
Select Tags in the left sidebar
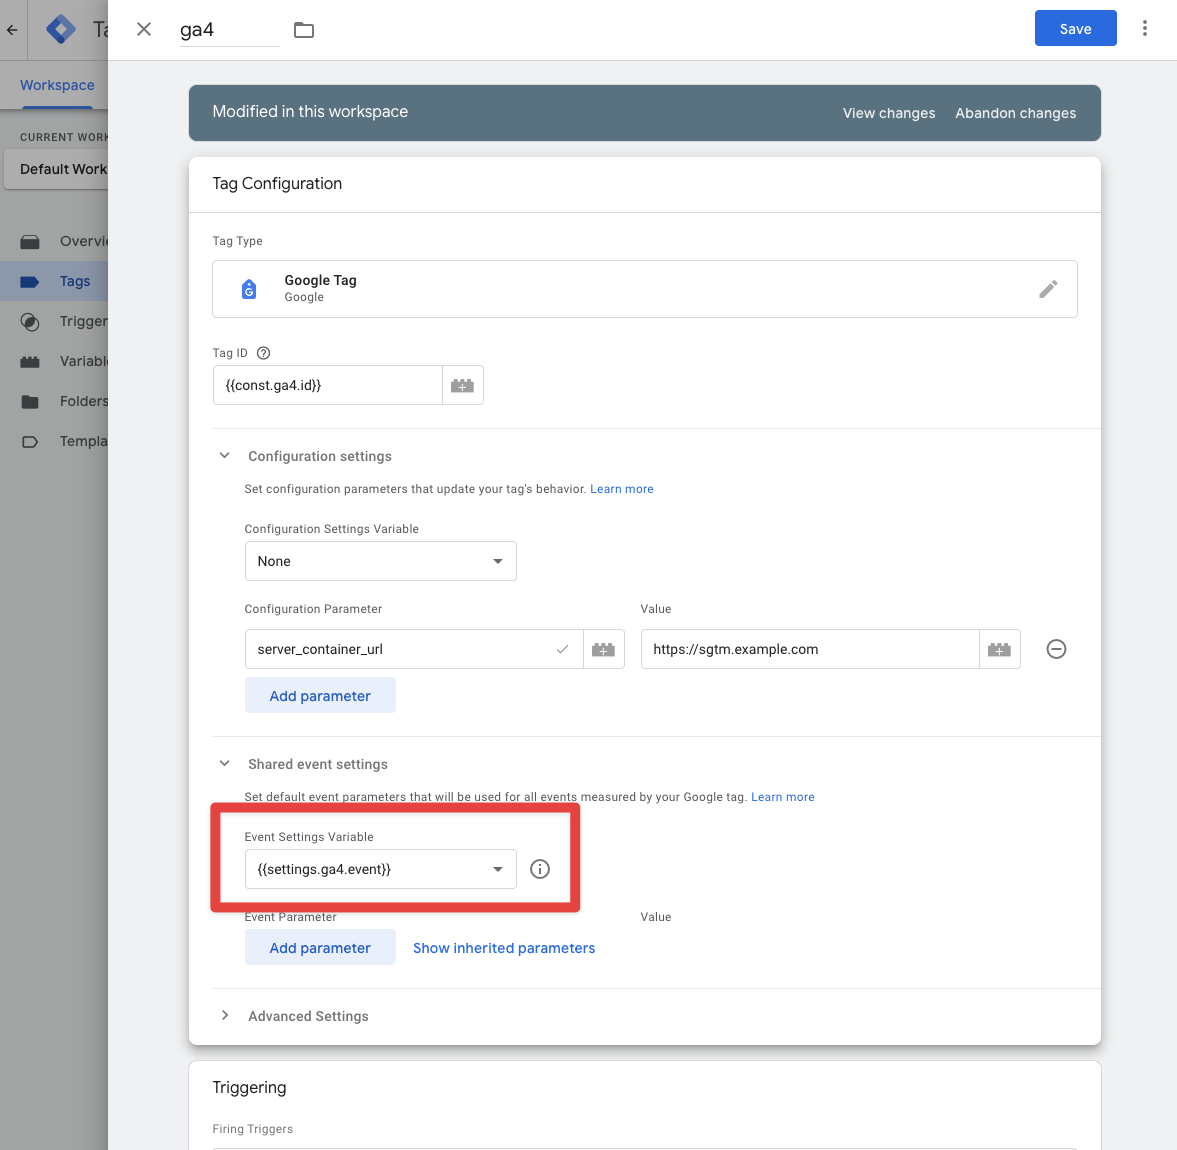tap(74, 281)
